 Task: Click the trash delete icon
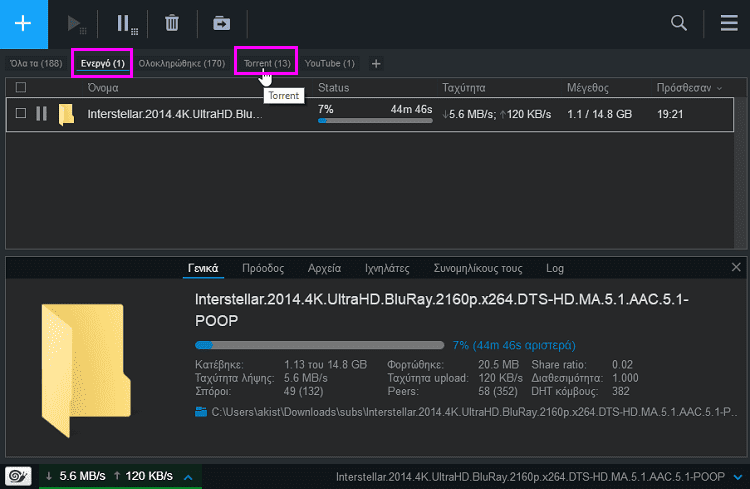click(172, 23)
